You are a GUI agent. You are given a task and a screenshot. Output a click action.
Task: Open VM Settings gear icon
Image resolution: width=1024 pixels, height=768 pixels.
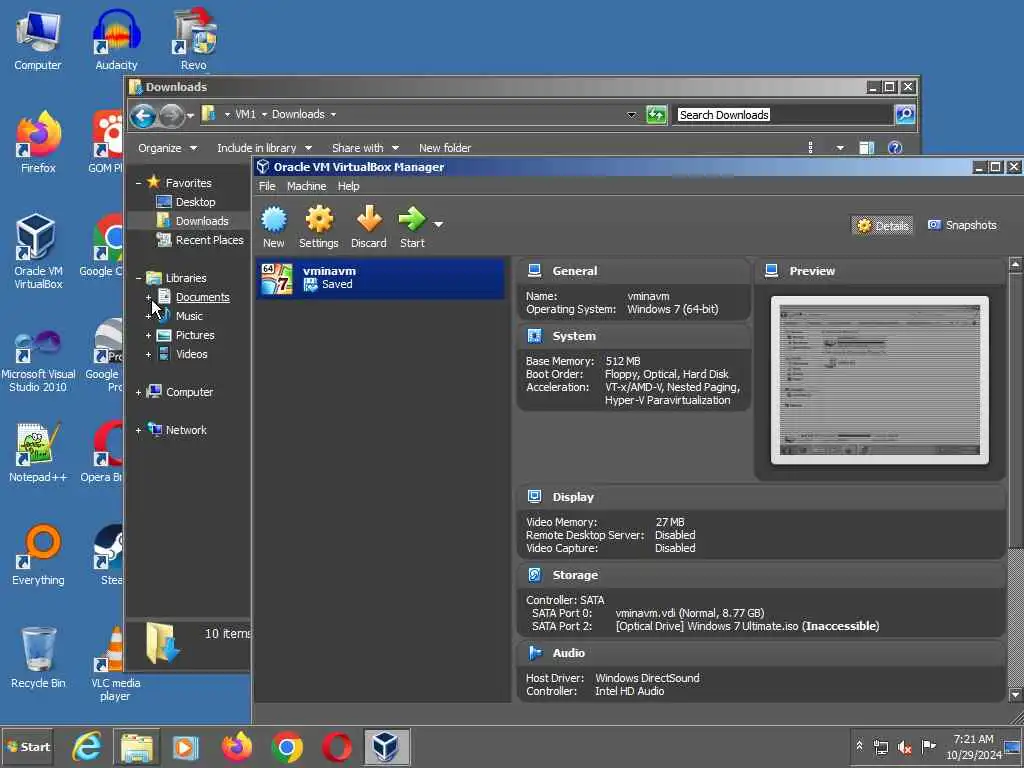[319, 219]
